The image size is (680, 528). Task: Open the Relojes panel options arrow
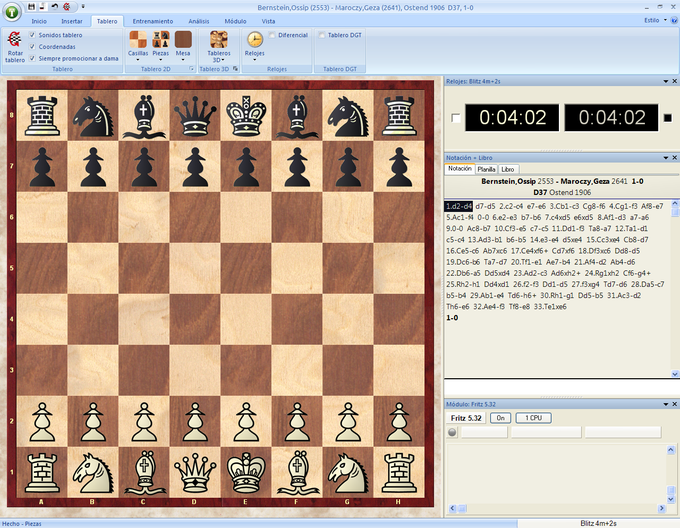[666, 81]
